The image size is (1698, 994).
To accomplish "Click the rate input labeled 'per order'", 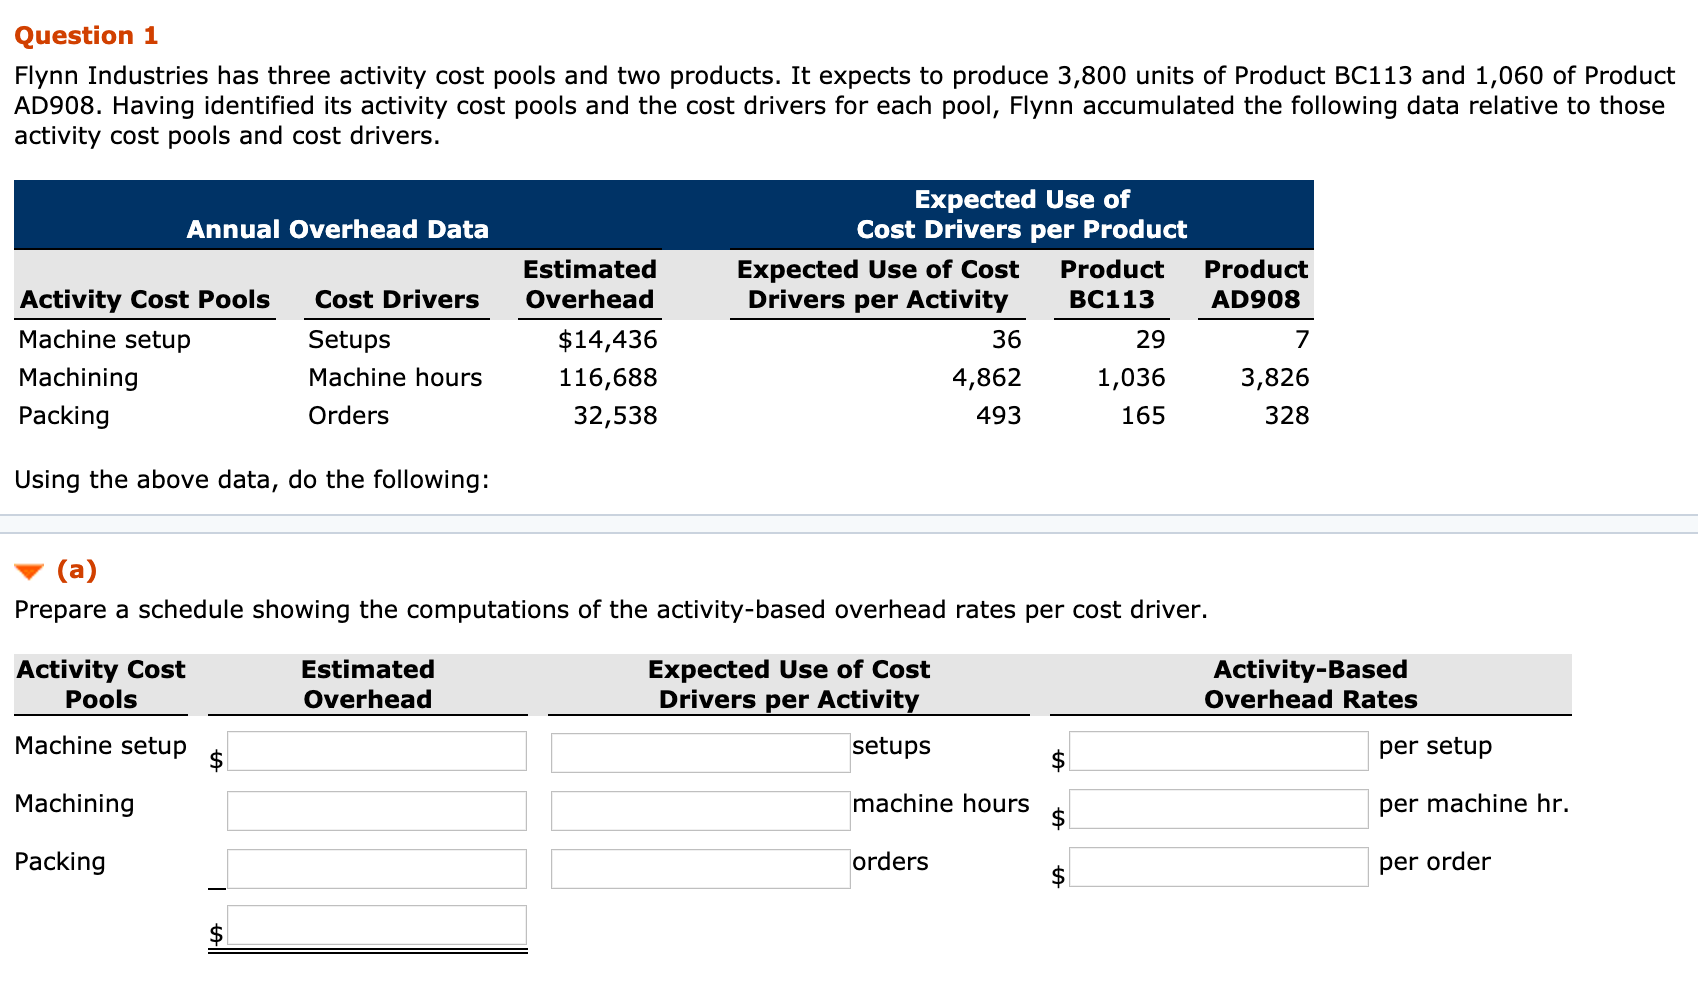I will (1219, 867).
